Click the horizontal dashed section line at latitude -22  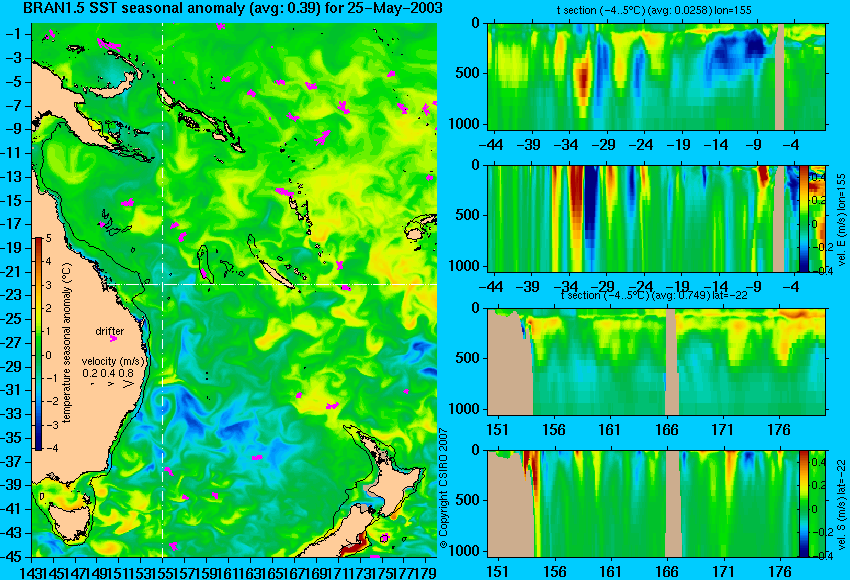point(271,284)
